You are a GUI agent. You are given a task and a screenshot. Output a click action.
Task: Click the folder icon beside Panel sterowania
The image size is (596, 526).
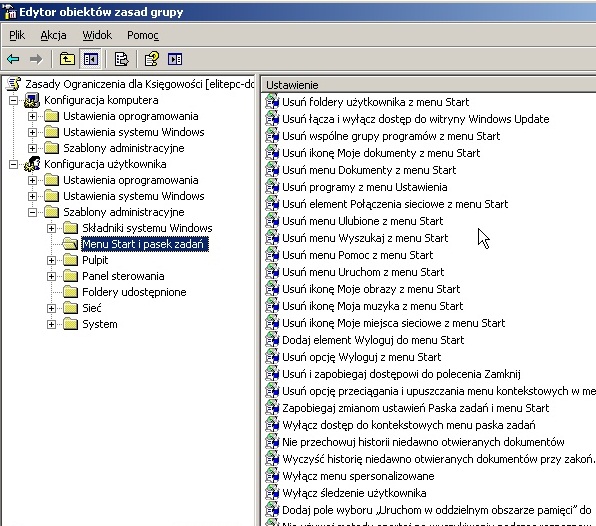(x=71, y=276)
